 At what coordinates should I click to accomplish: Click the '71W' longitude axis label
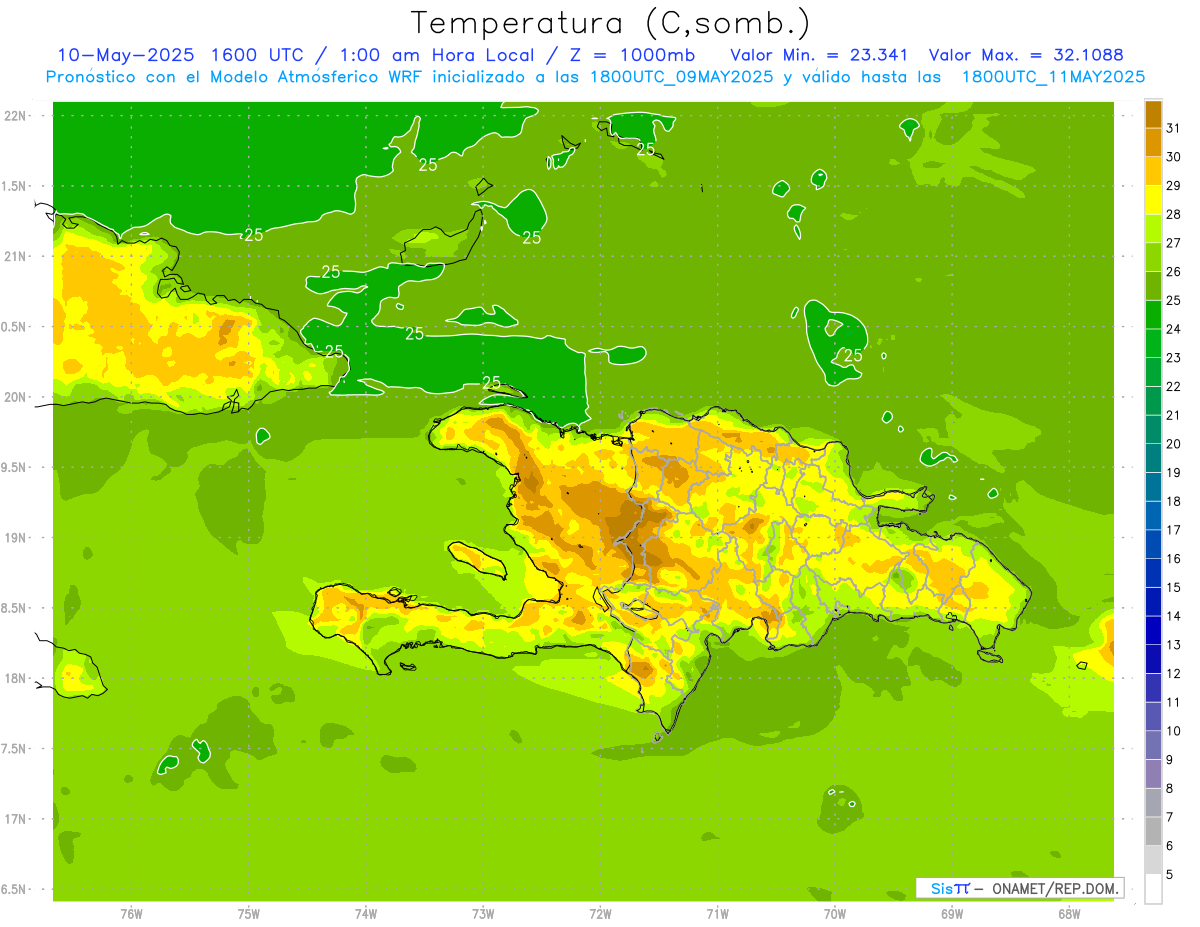(717, 914)
